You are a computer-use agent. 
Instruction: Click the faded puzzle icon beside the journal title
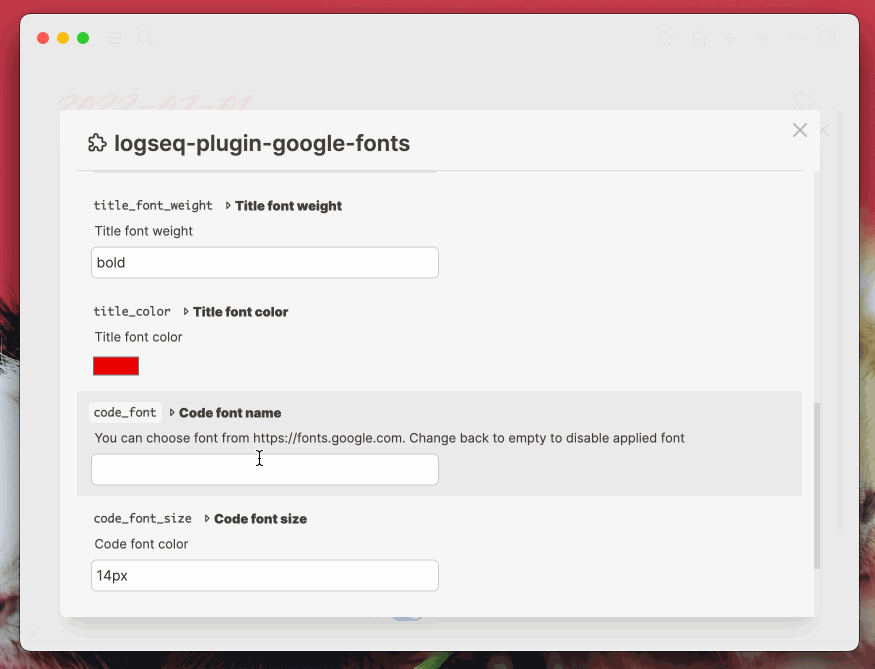pos(803,101)
